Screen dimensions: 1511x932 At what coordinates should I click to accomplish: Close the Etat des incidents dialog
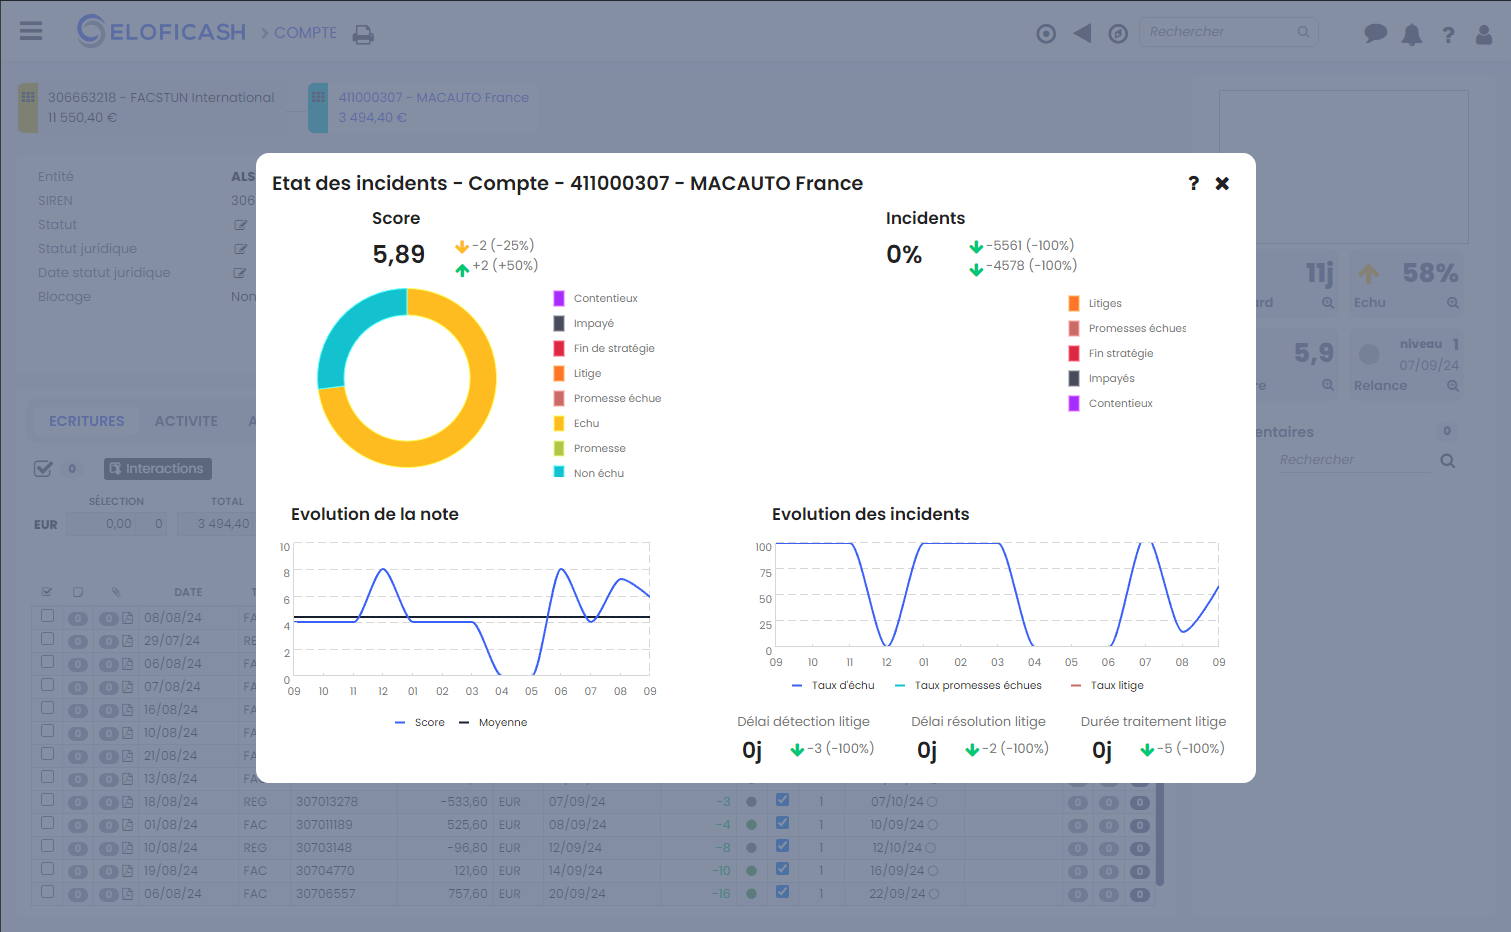1222,183
